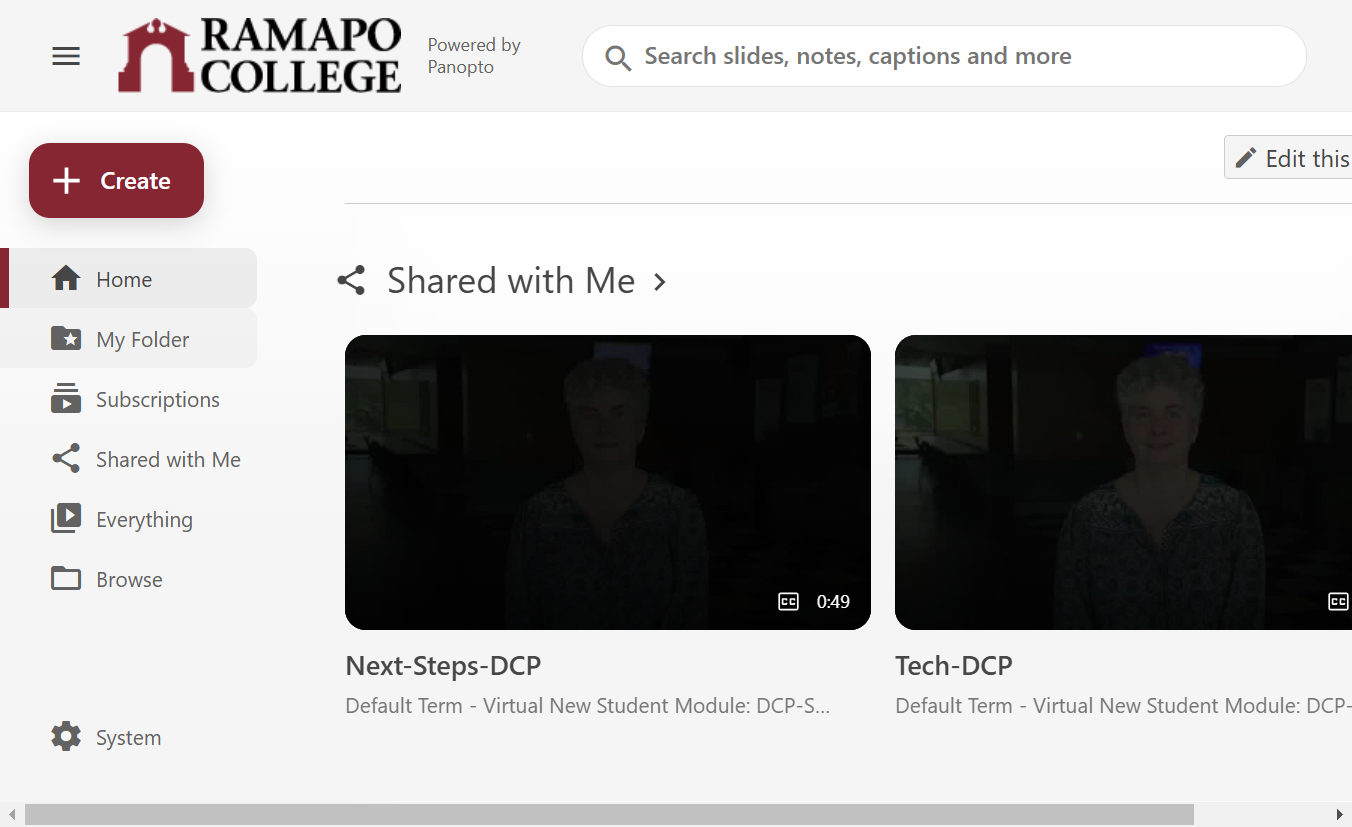Image resolution: width=1352 pixels, height=827 pixels.
Task: Open Browse in sidebar
Action: click(x=129, y=579)
